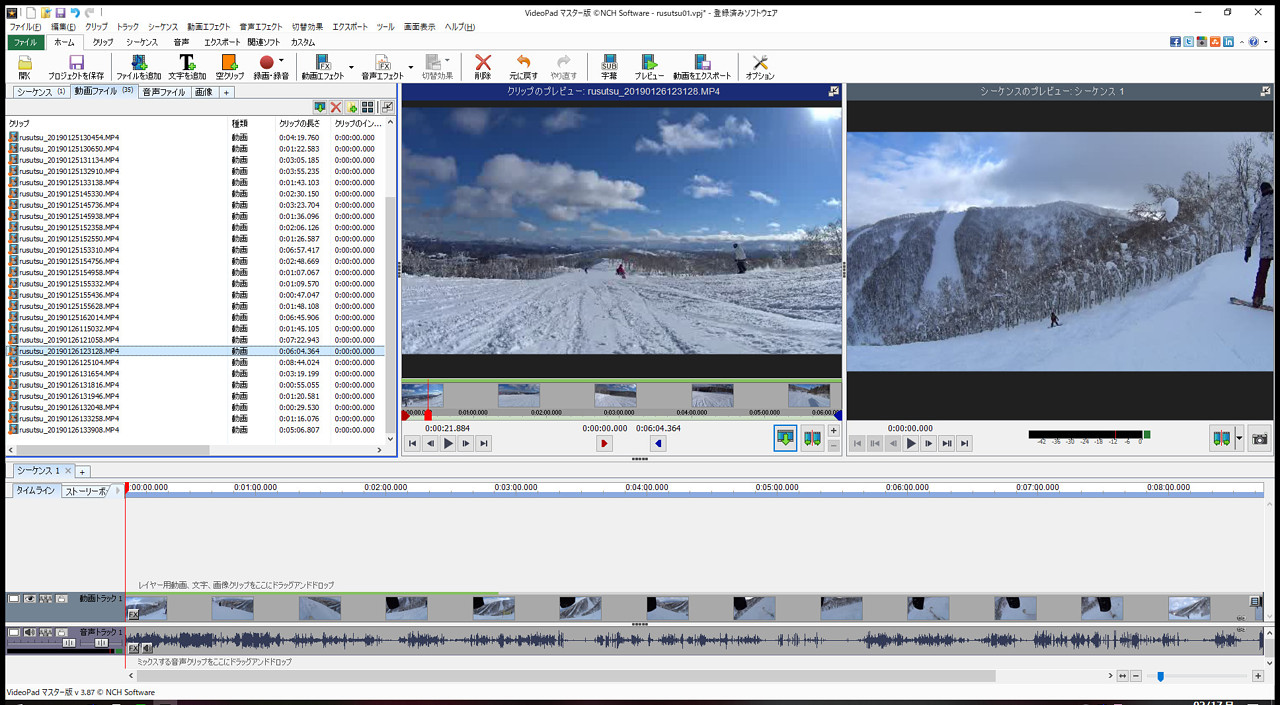This screenshot has width=1280, height=705.
Task: Mute 音声トラック 1 with speaker icon
Action: (x=30, y=632)
